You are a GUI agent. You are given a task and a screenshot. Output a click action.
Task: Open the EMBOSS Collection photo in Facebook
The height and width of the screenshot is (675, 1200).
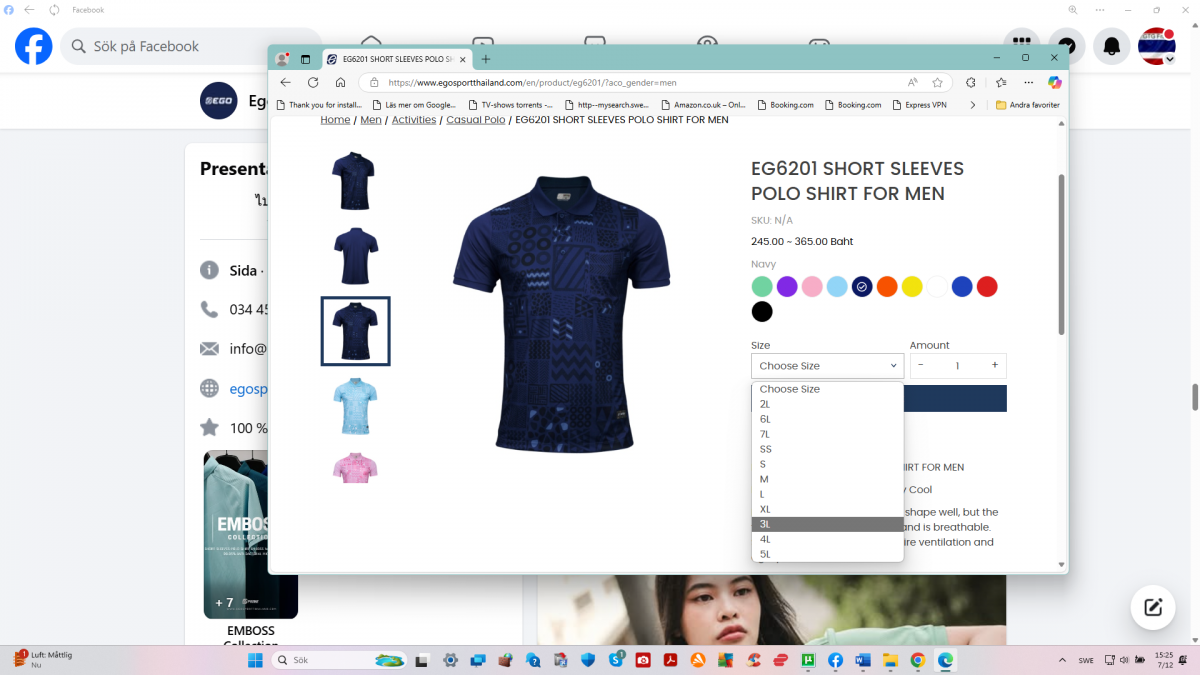click(251, 535)
